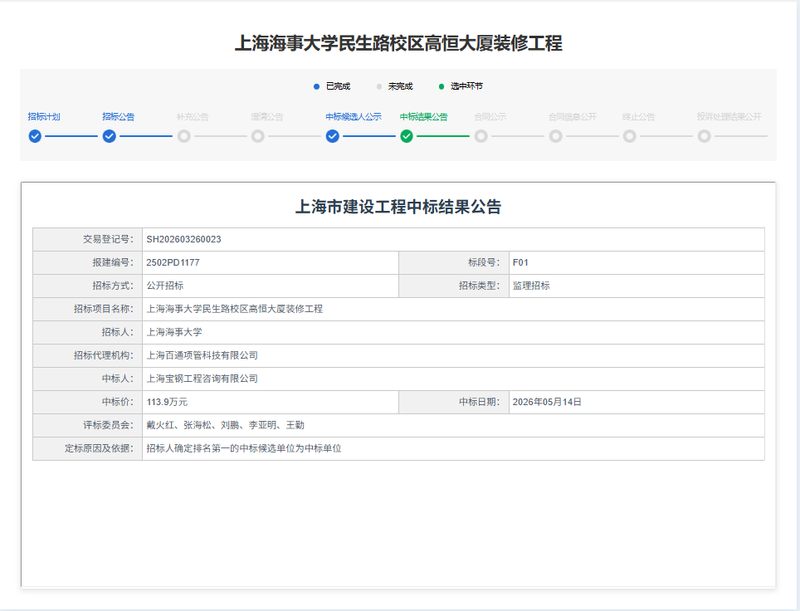Click the 中标人 field label
This screenshot has height=611, width=800.
[x=117, y=378]
